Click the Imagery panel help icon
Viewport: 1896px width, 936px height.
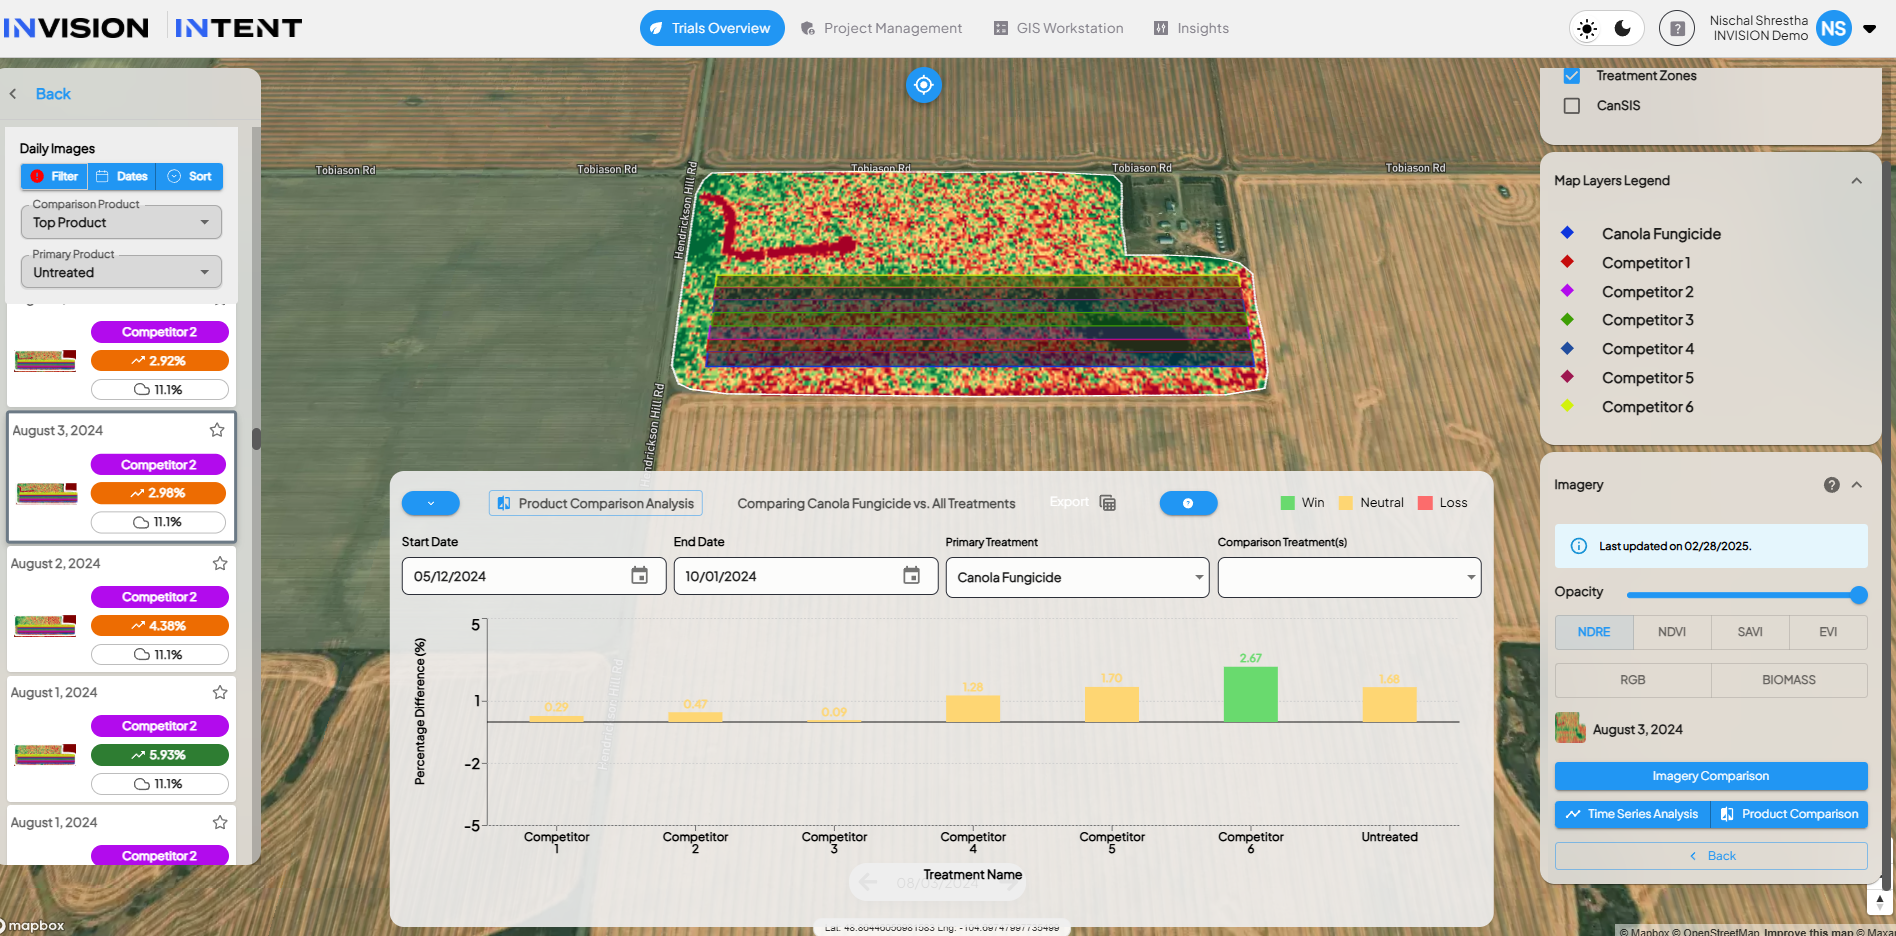[1831, 485]
